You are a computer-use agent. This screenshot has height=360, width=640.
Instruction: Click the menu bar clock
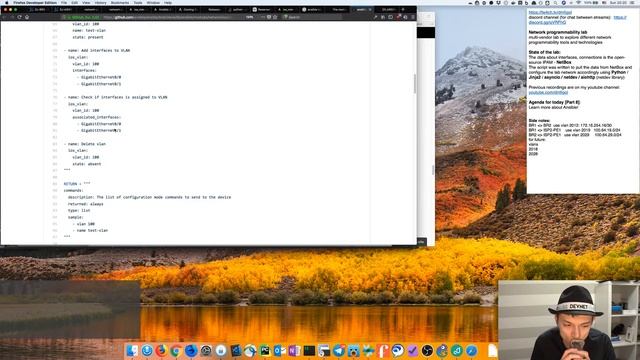point(618,2)
